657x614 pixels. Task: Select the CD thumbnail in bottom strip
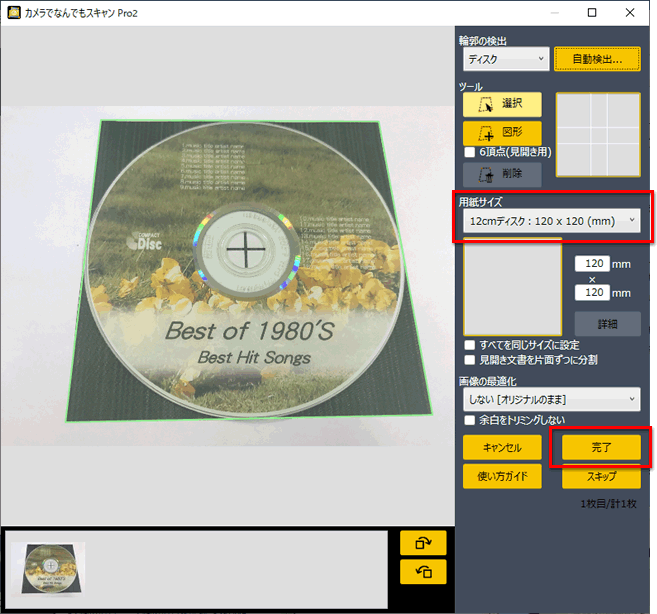coord(48,568)
